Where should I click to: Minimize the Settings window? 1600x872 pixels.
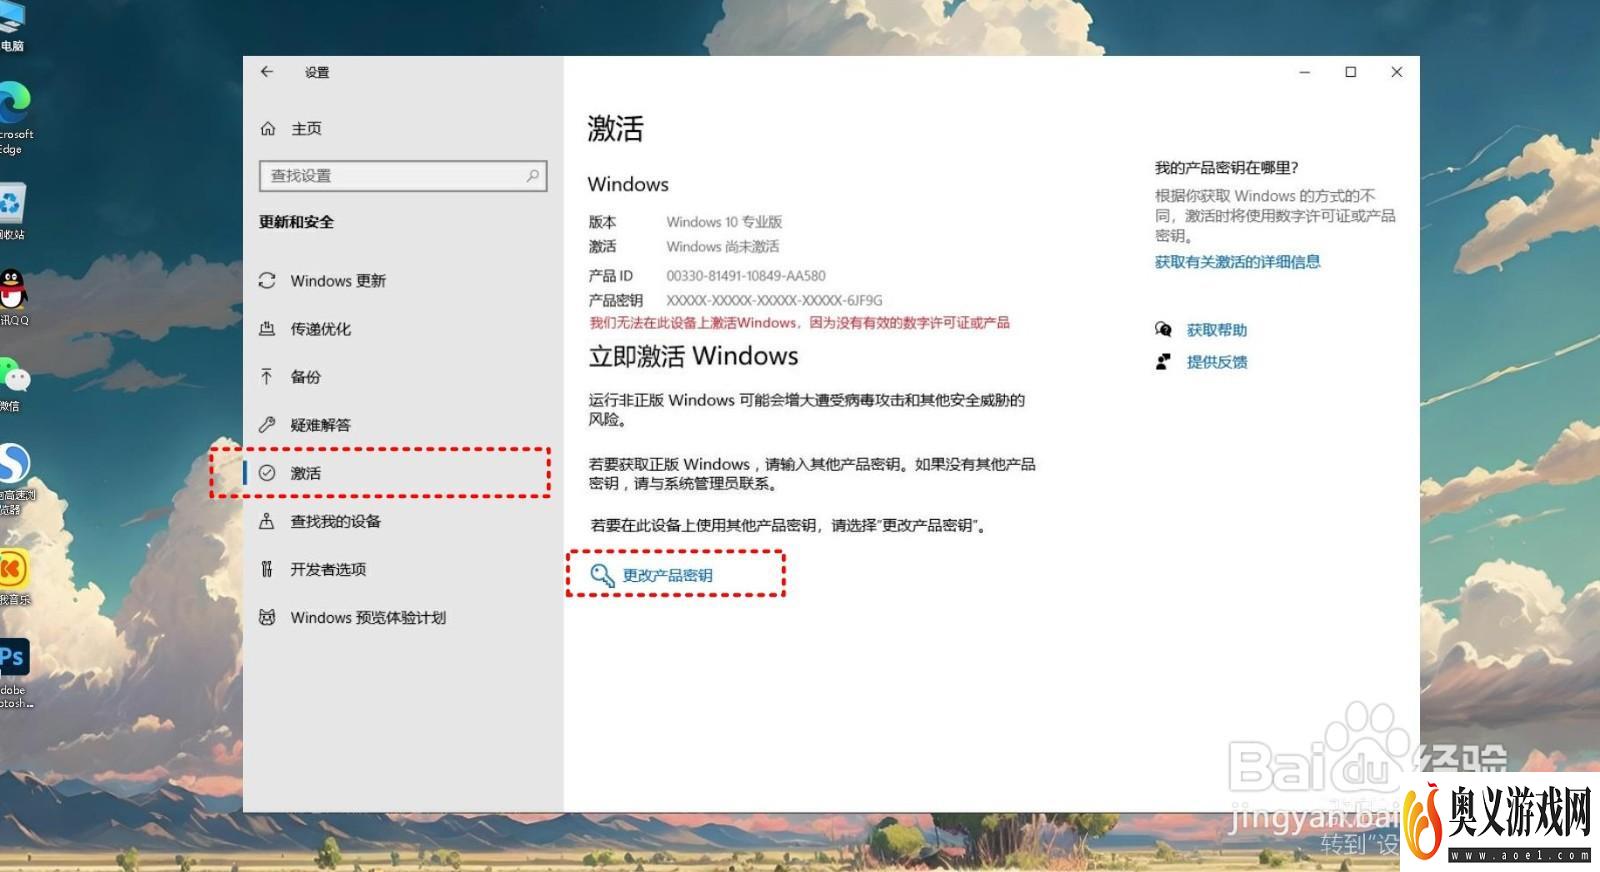pyautogui.click(x=1305, y=72)
